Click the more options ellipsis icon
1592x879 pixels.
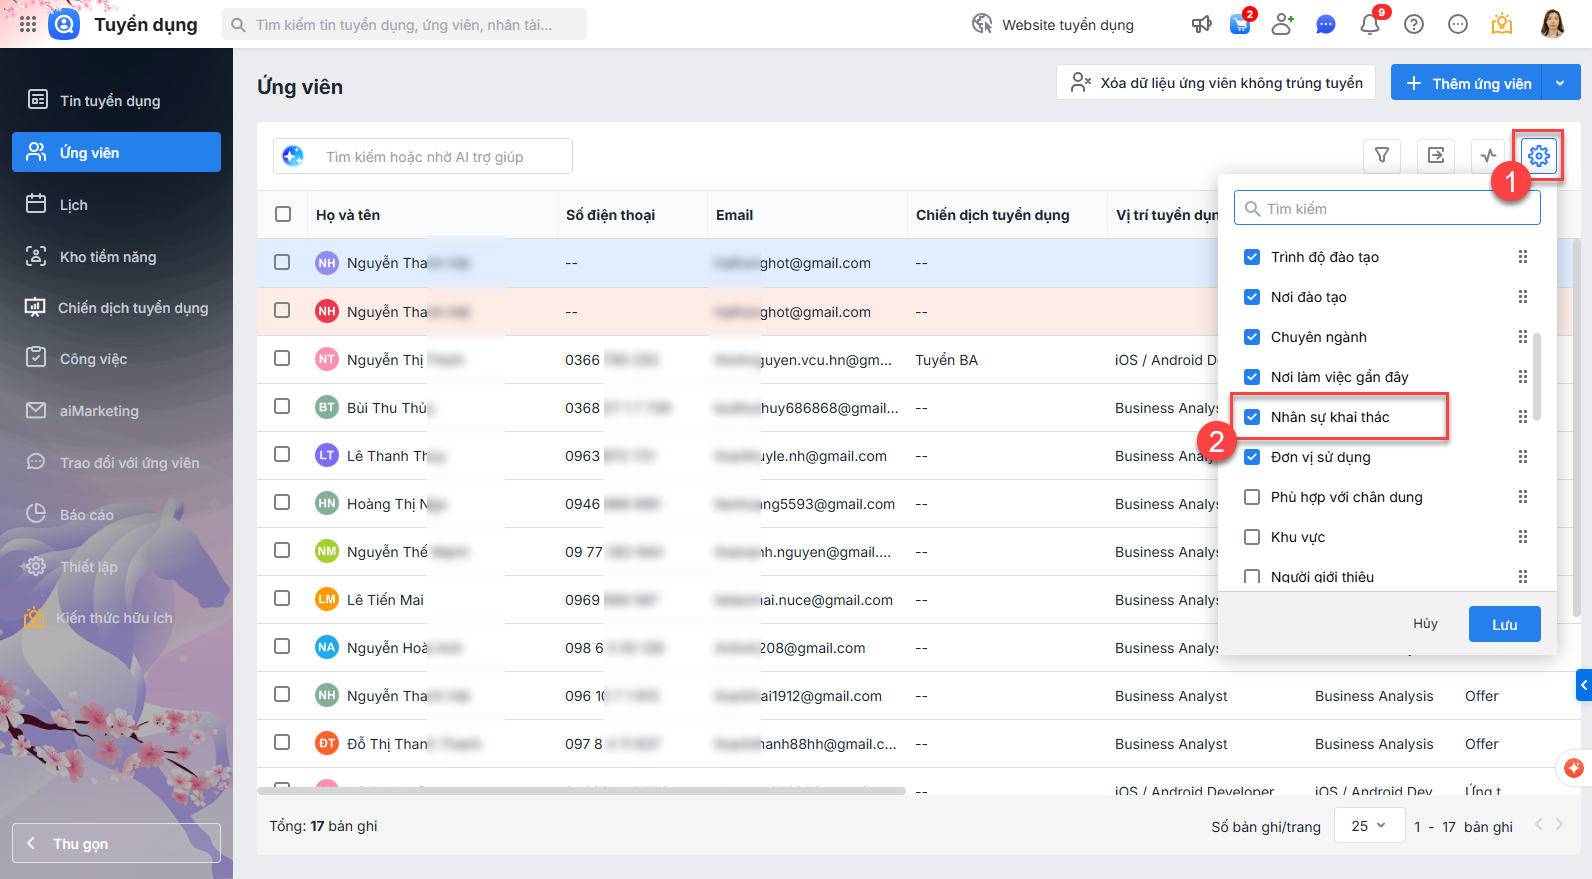tap(1458, 24)
